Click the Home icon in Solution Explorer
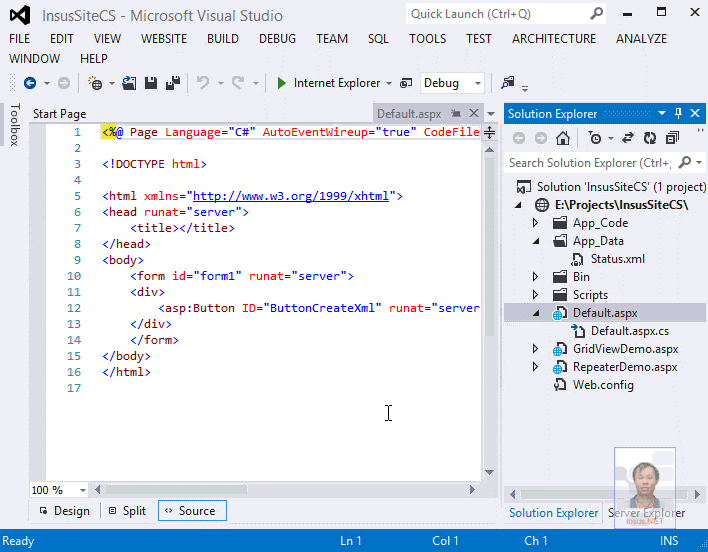 click(x=564, y=138)
